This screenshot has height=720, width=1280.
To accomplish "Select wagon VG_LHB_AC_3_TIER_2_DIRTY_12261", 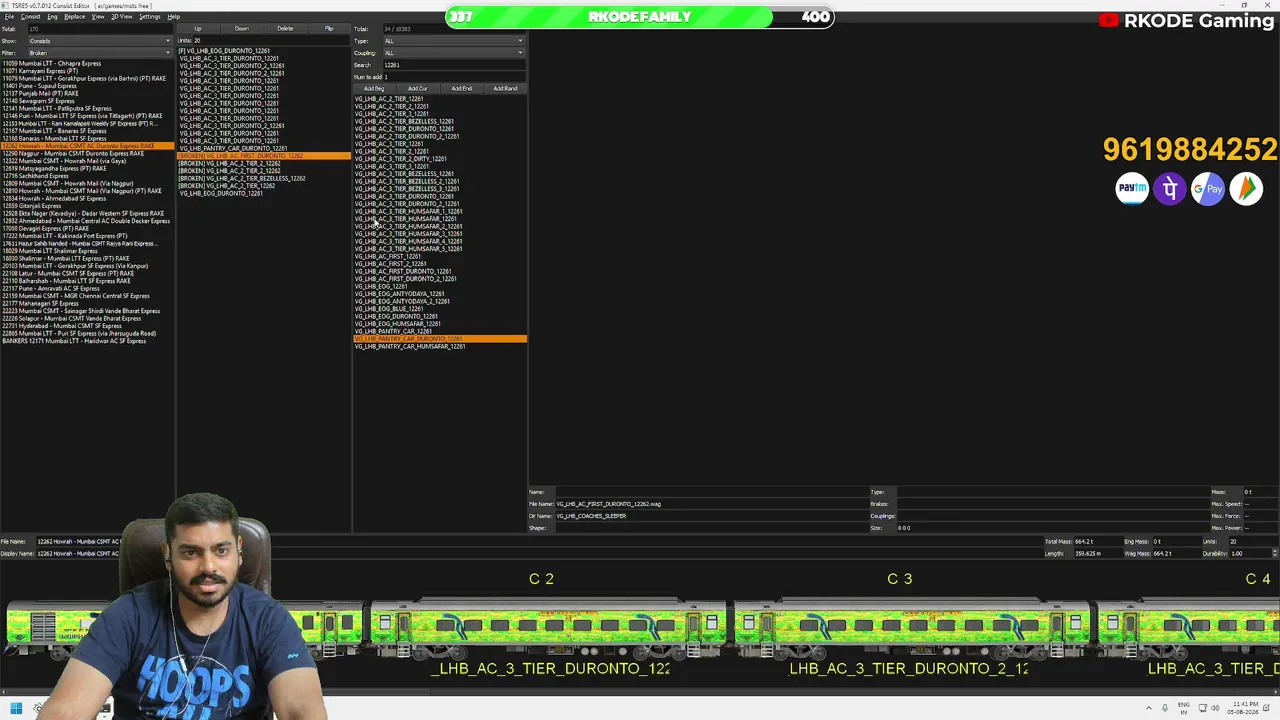I will tap(440, 159).
